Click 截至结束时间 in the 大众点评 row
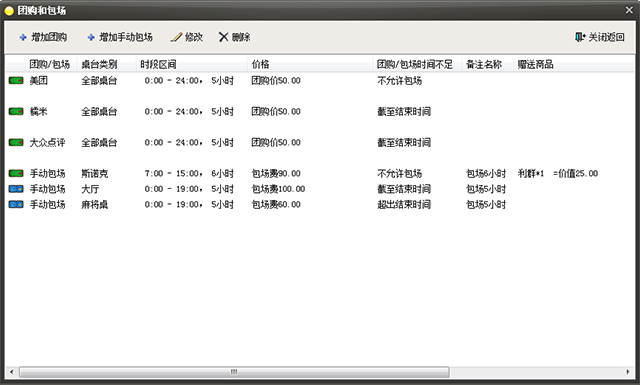The height and width of the screenshot is (385, 640). (x=404, y=143)
